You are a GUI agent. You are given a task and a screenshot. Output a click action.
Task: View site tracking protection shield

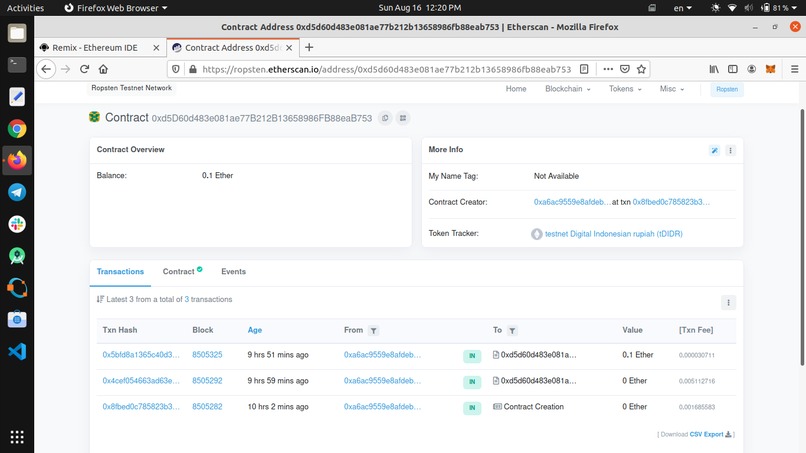176,69
